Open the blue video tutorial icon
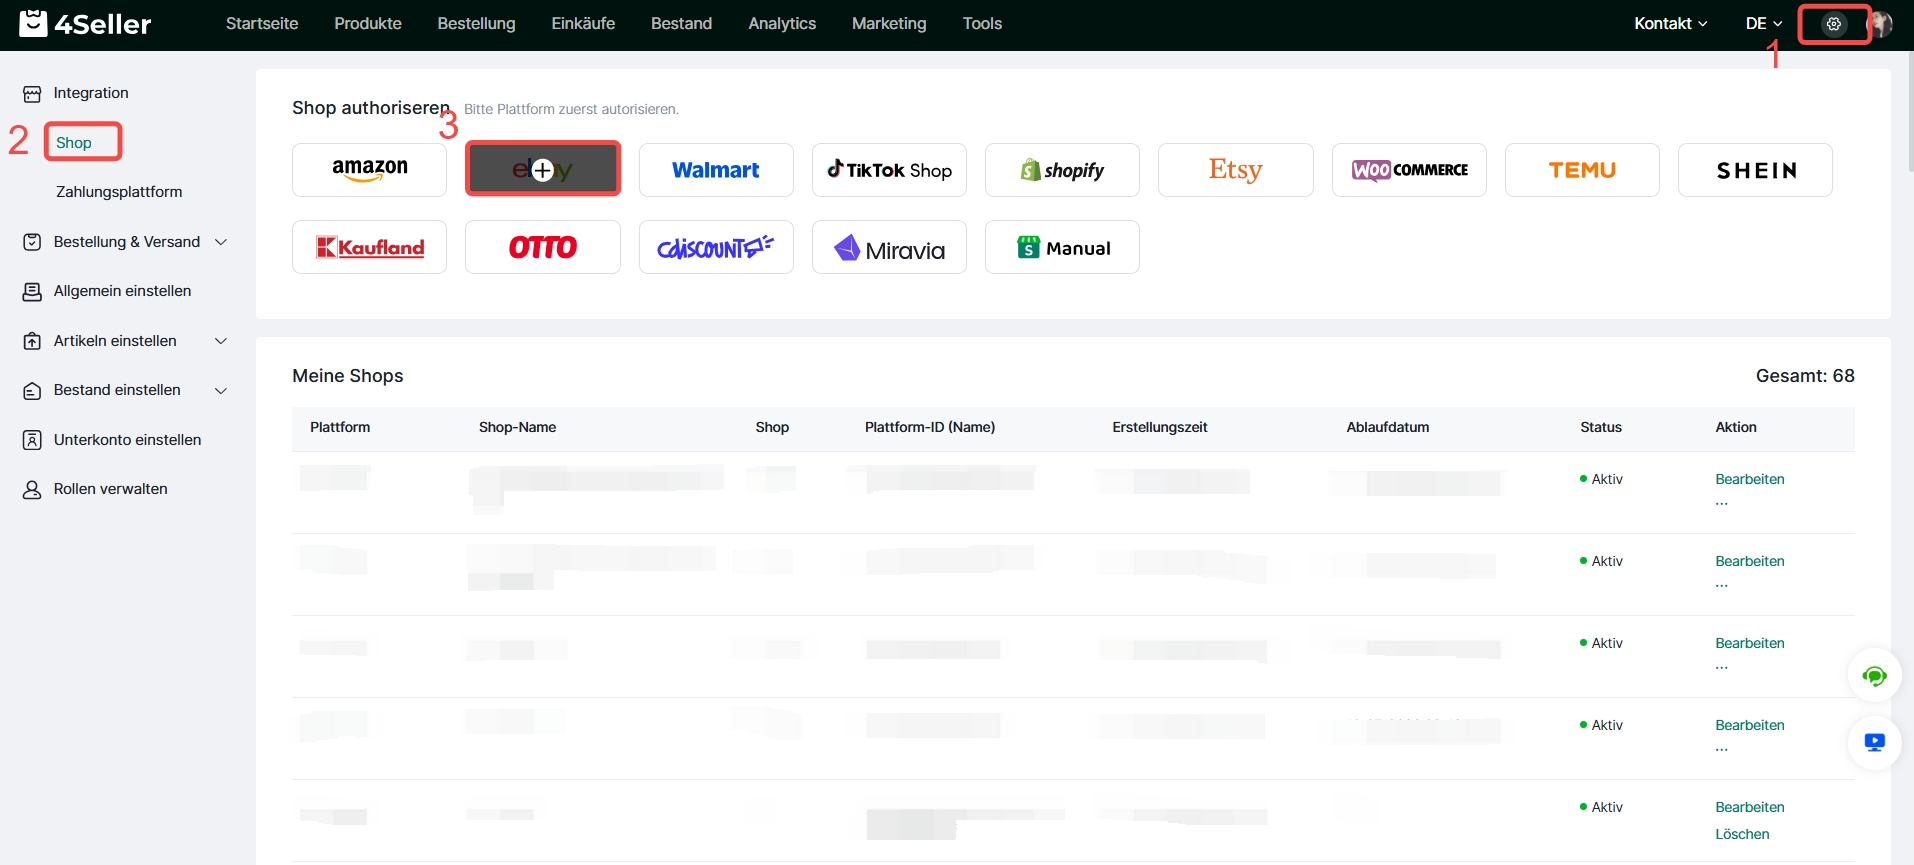Viewport: 1914px width, 865px height. [x=1874, y=743]
